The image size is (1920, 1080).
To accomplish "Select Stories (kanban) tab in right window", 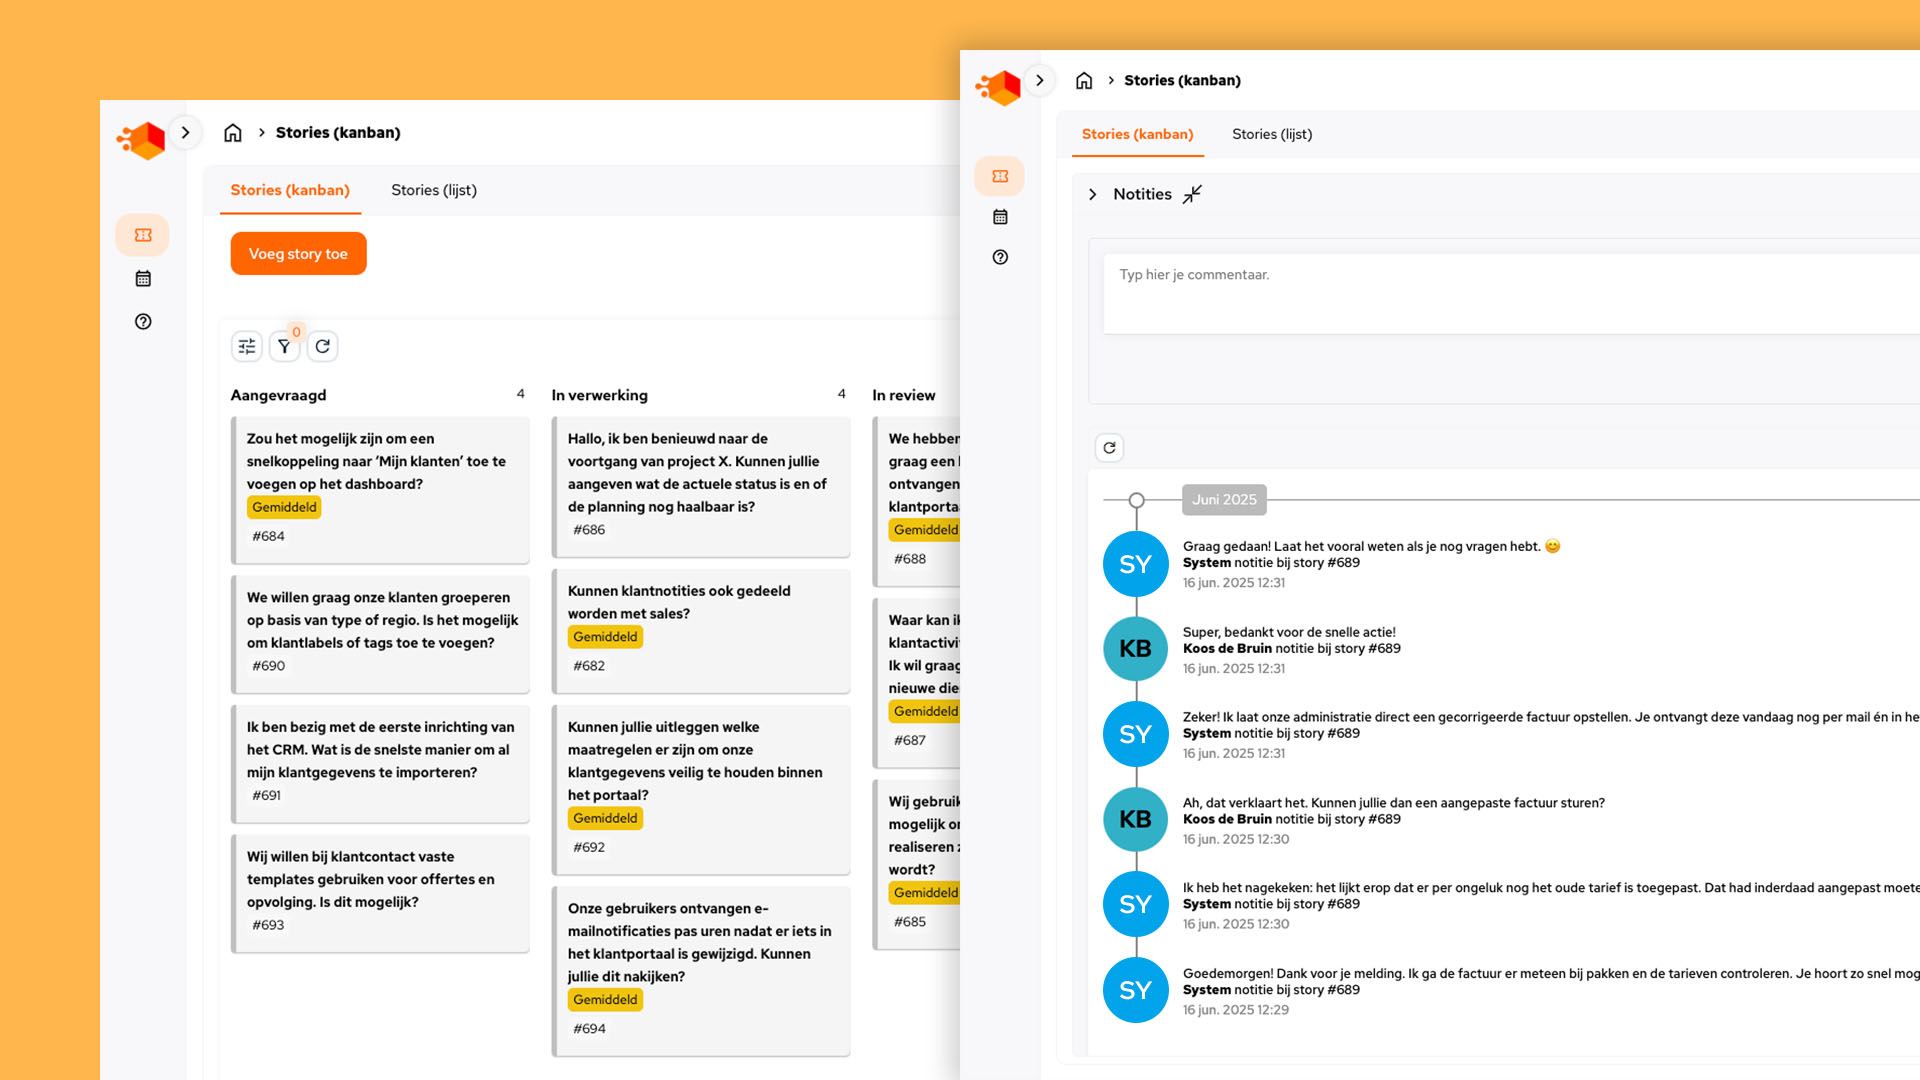I will (1137, 134).
